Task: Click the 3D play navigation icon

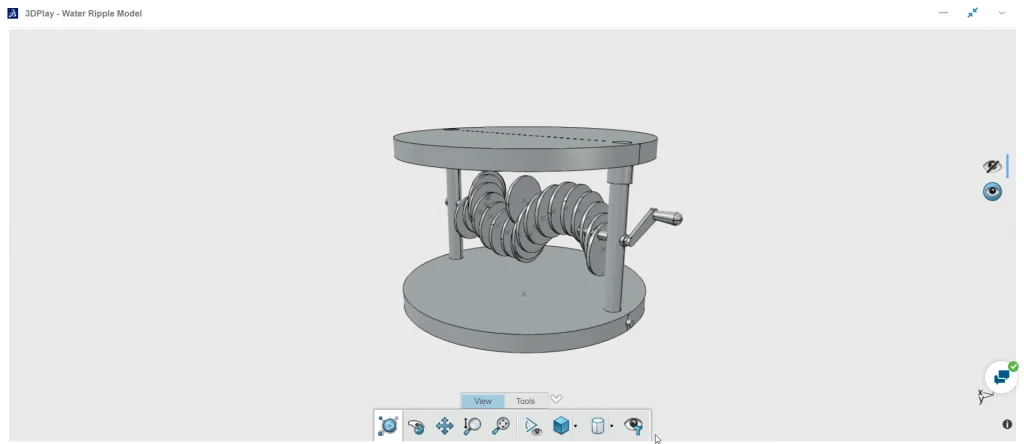Action: pos(388,426)
